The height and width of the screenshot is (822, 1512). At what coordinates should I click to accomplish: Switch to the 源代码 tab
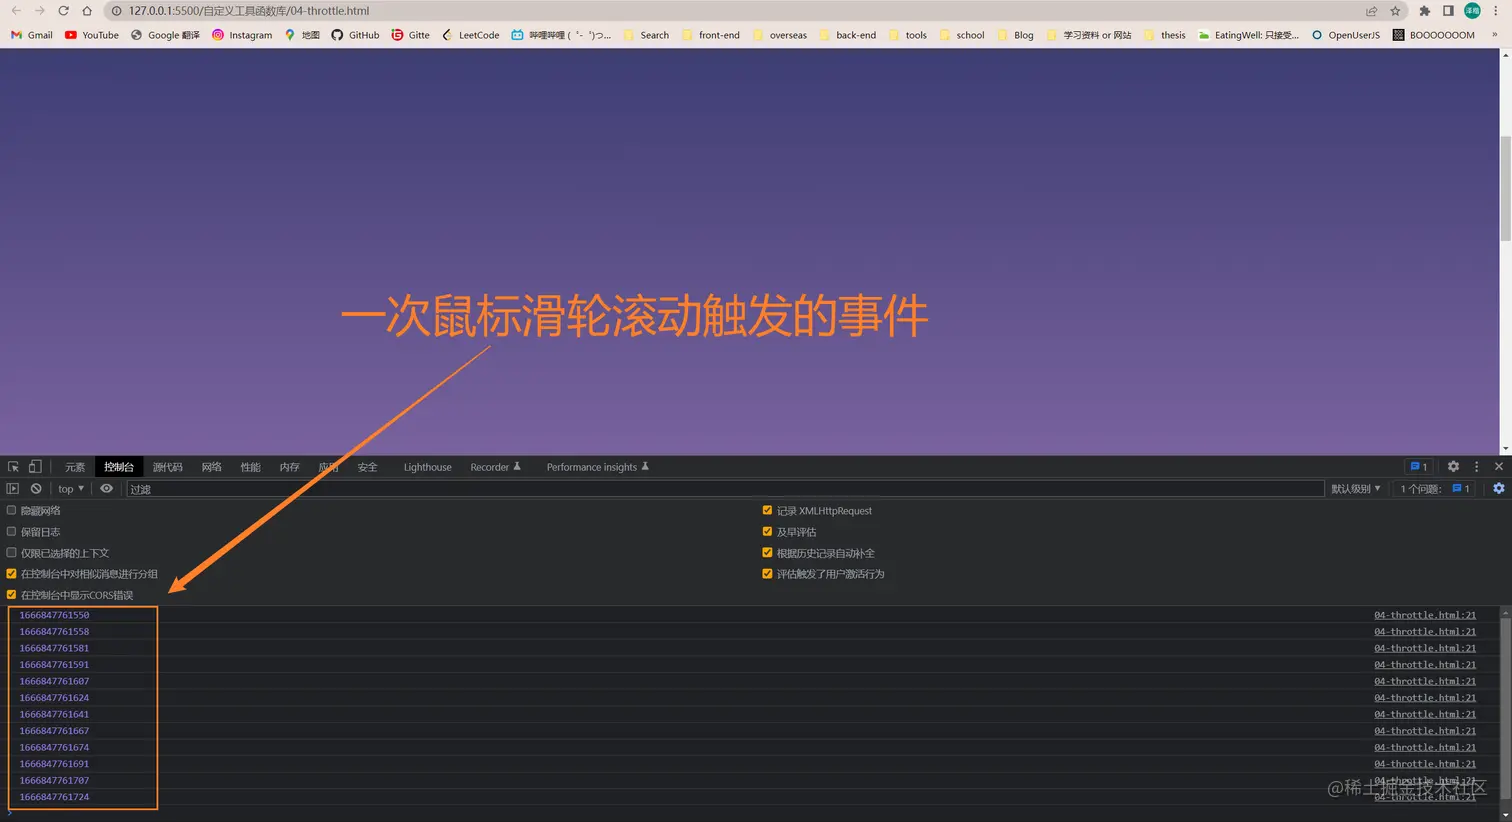pyautogui.click(x=167, y=467)
